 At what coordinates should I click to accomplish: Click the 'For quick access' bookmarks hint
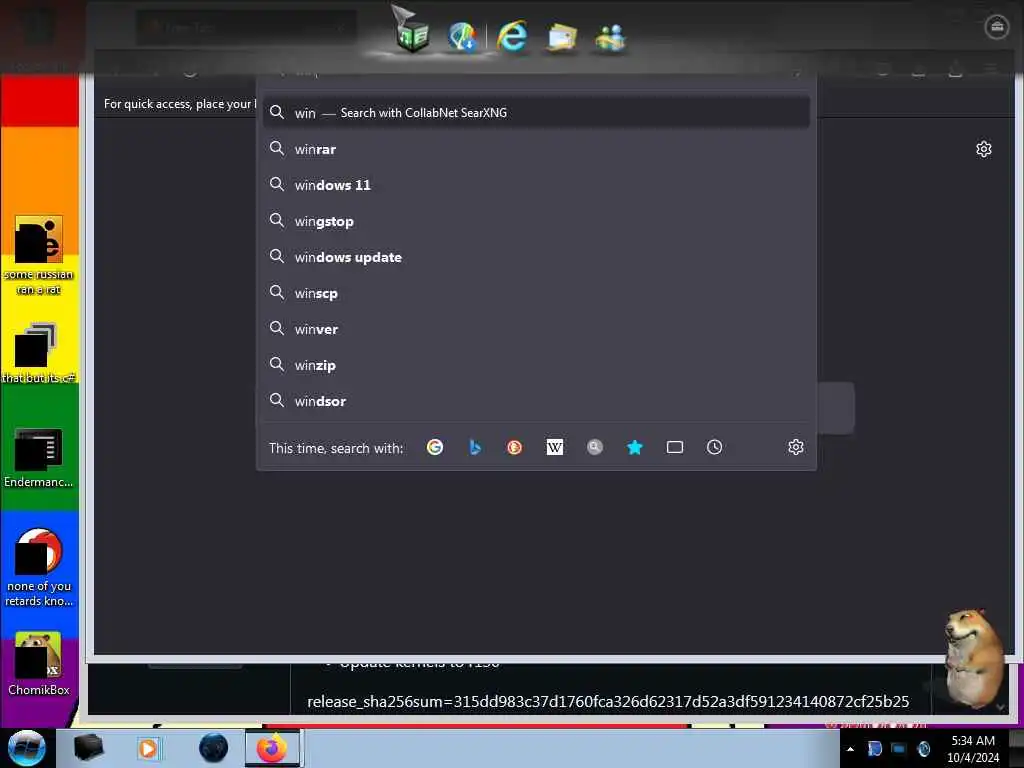(x=180, y=104)
